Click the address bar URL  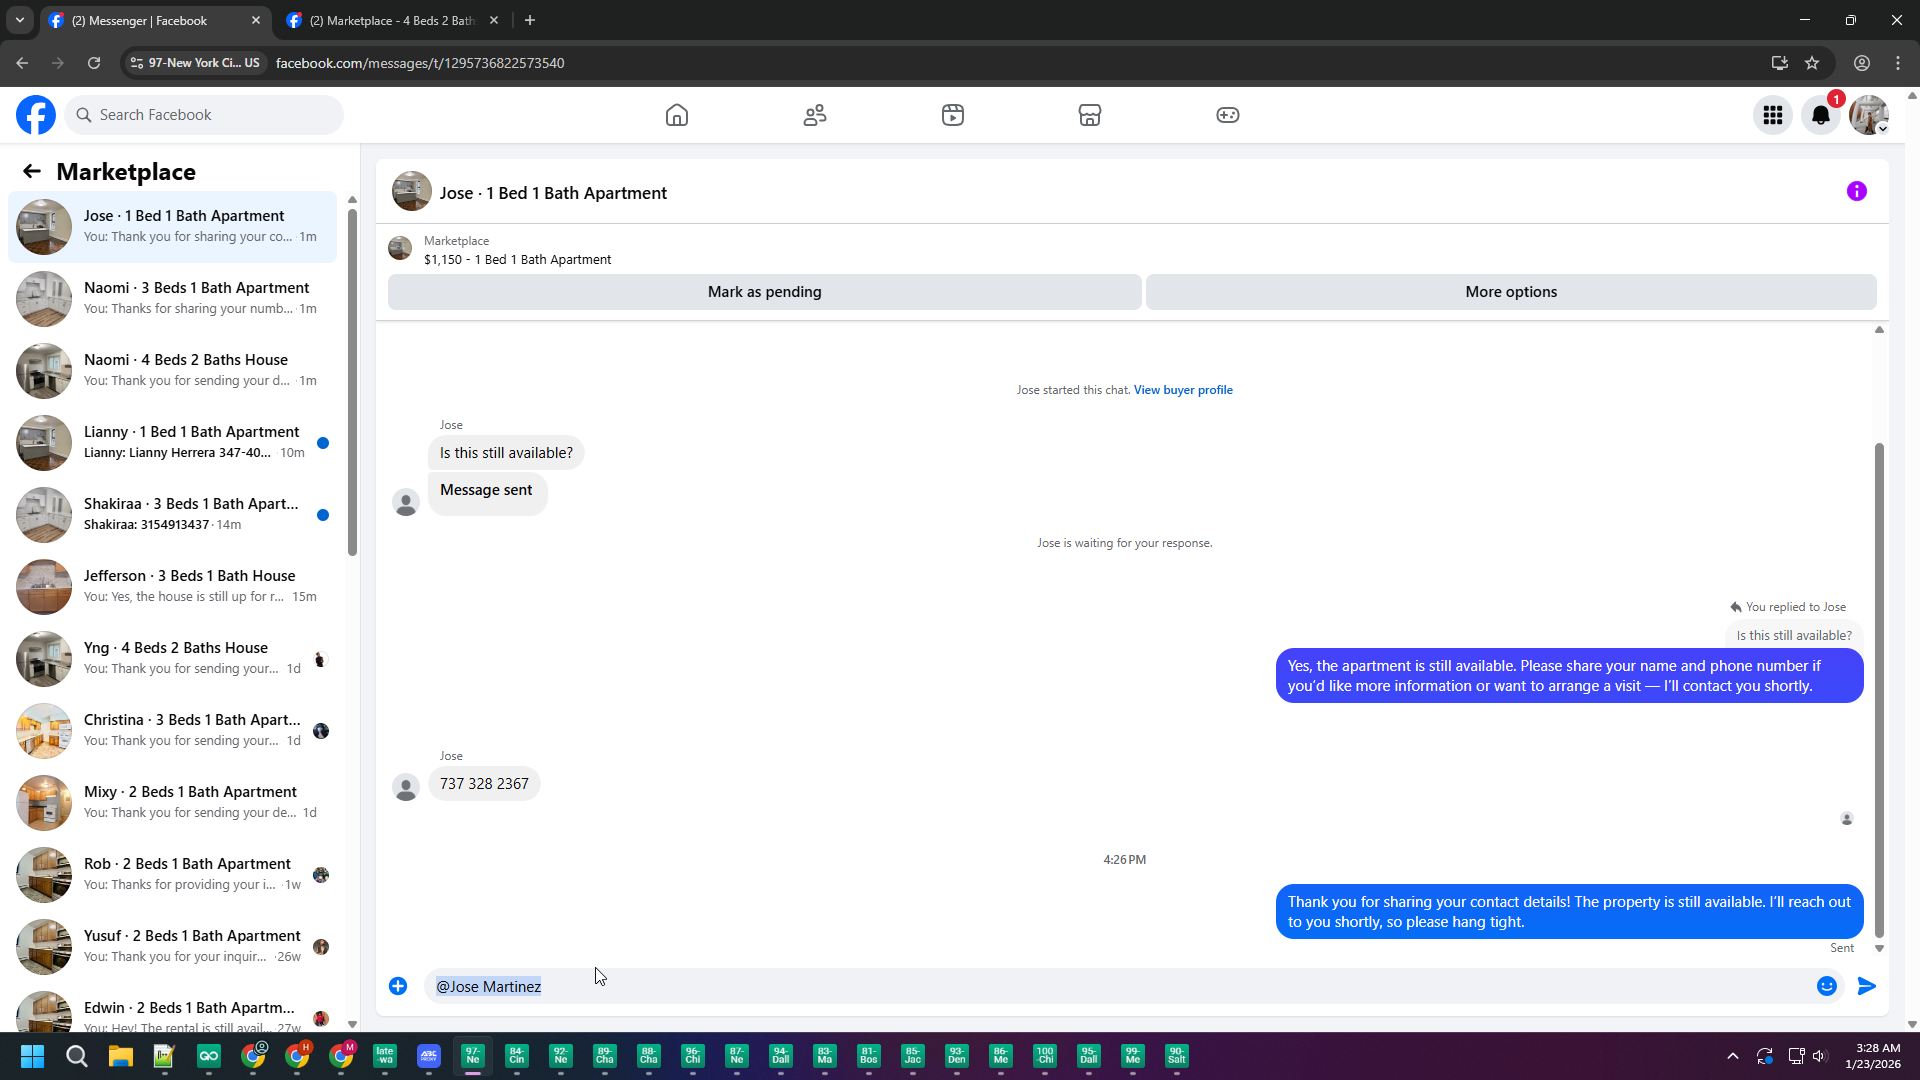[420, 63]
